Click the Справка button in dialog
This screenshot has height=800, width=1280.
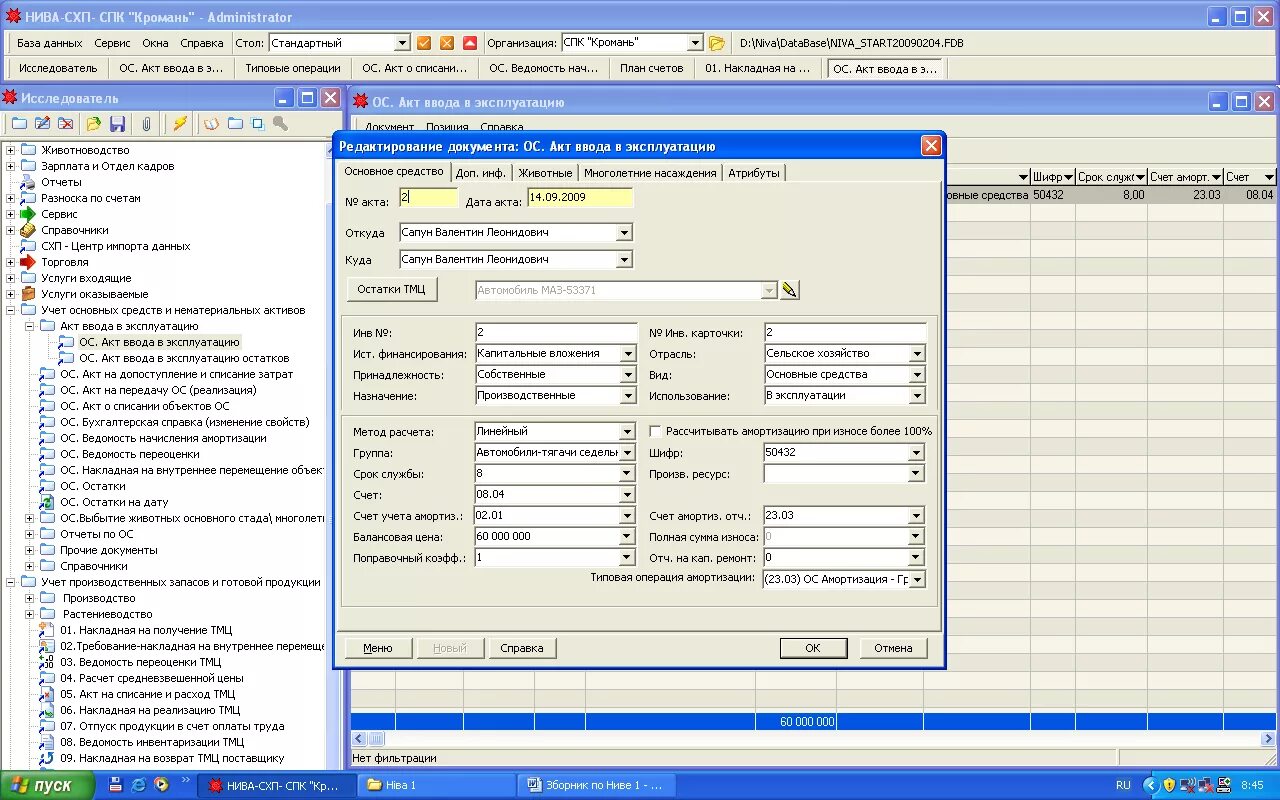(522, 648)
